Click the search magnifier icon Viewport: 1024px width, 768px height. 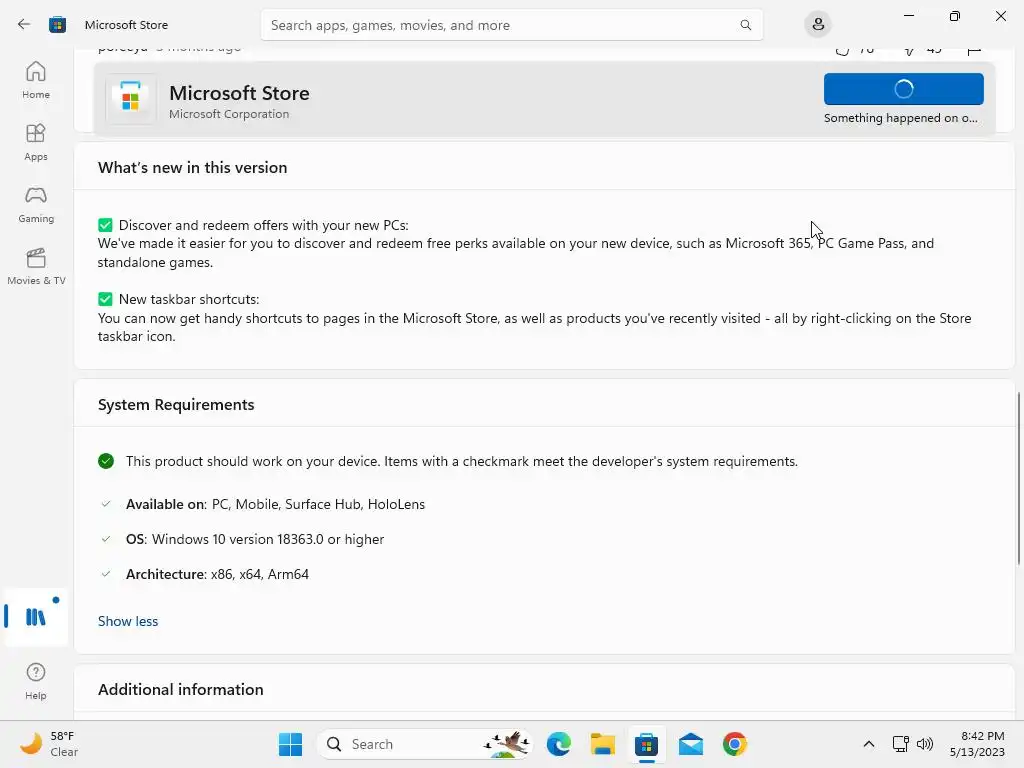[x=745, y=25]
